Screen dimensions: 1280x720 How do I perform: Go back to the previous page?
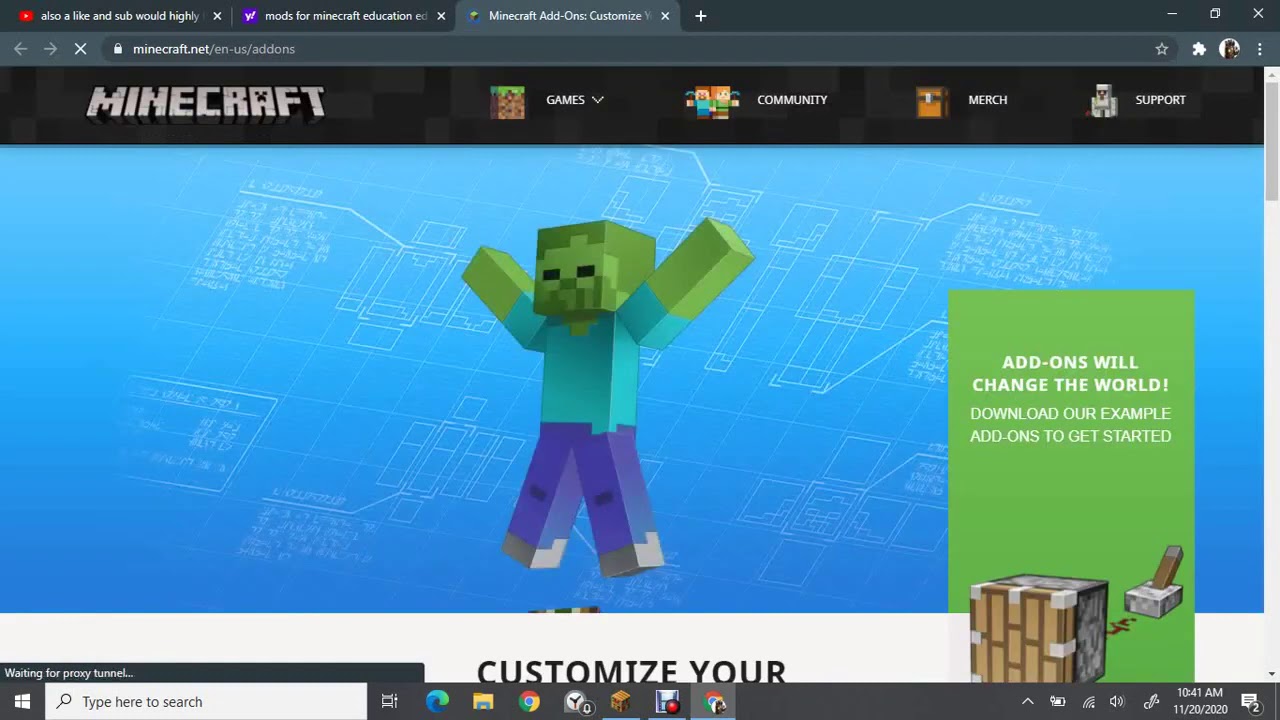21,49
